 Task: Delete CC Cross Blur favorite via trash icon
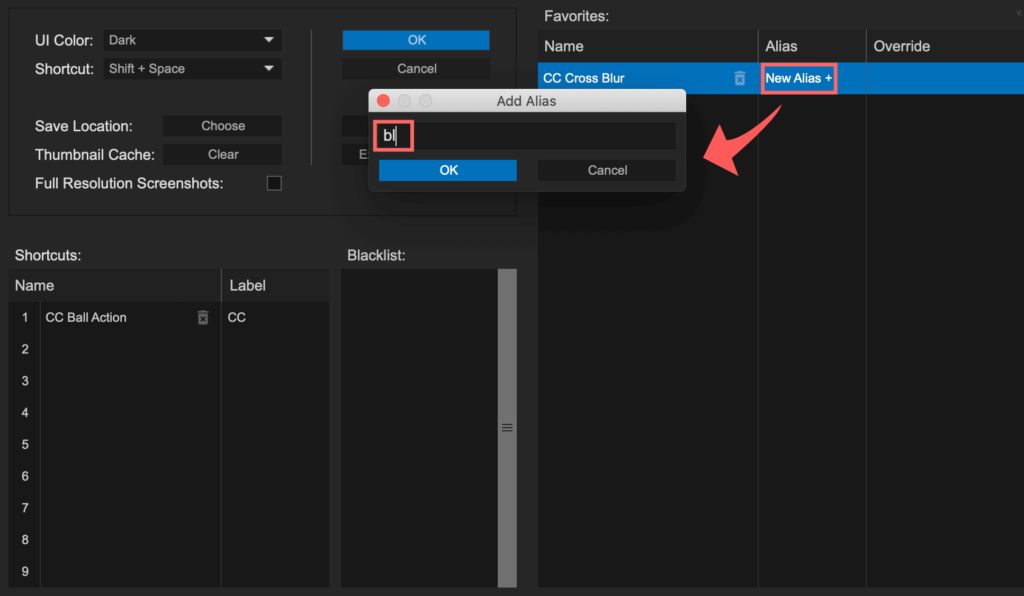tap(740, 77)
